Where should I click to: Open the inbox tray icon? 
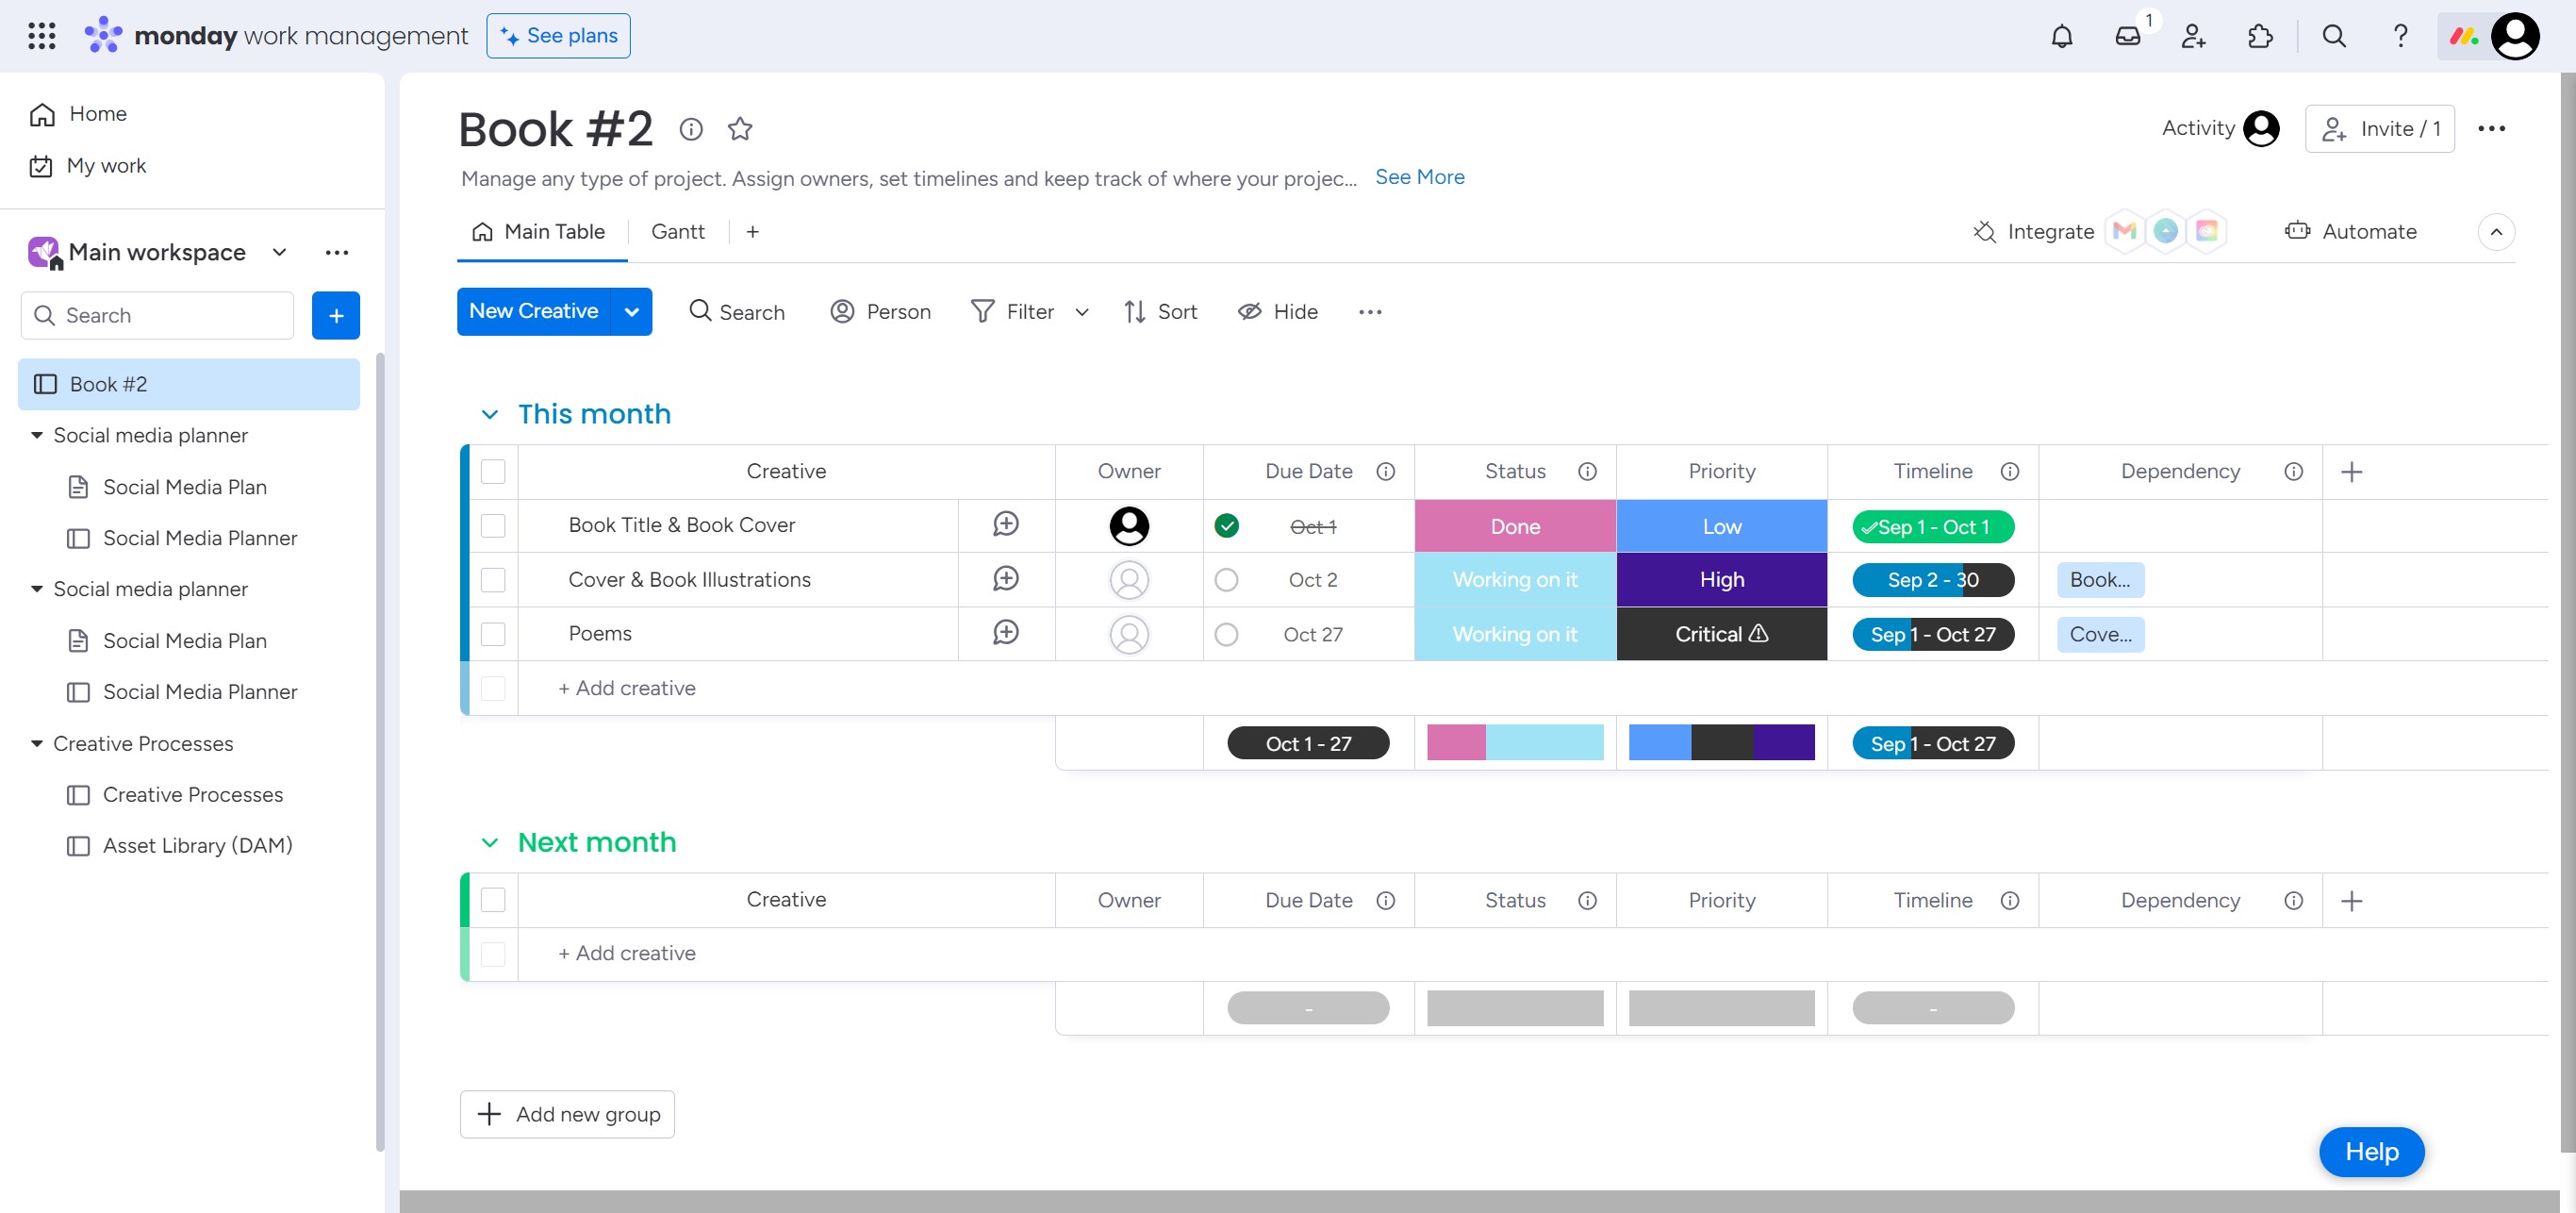coord(2127,36)
